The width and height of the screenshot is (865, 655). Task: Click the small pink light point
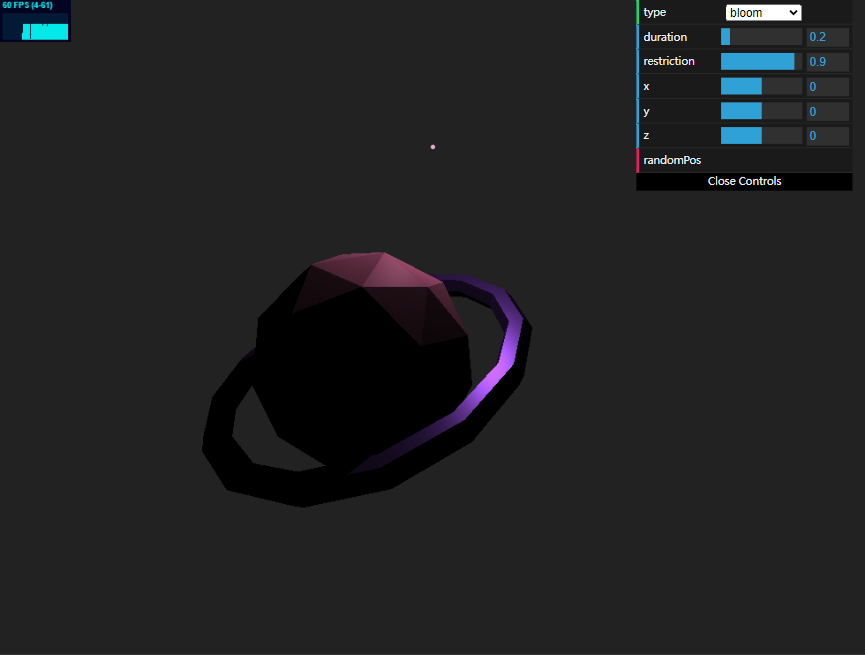(433, 147)
